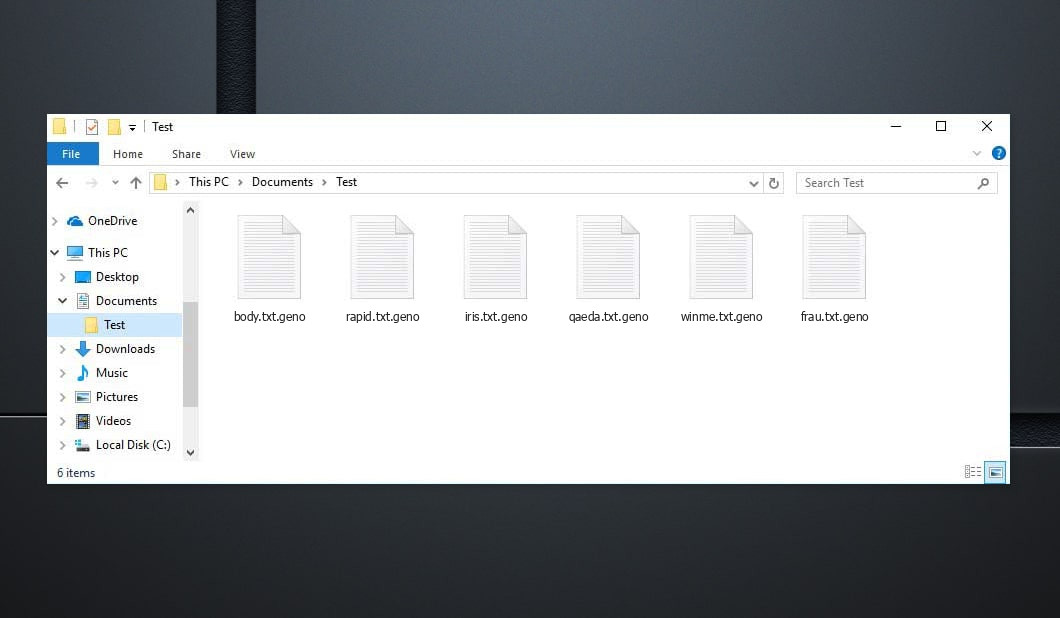
Task: Click Documents in the address breadcrumb
Action: click(x=283, y=182)
